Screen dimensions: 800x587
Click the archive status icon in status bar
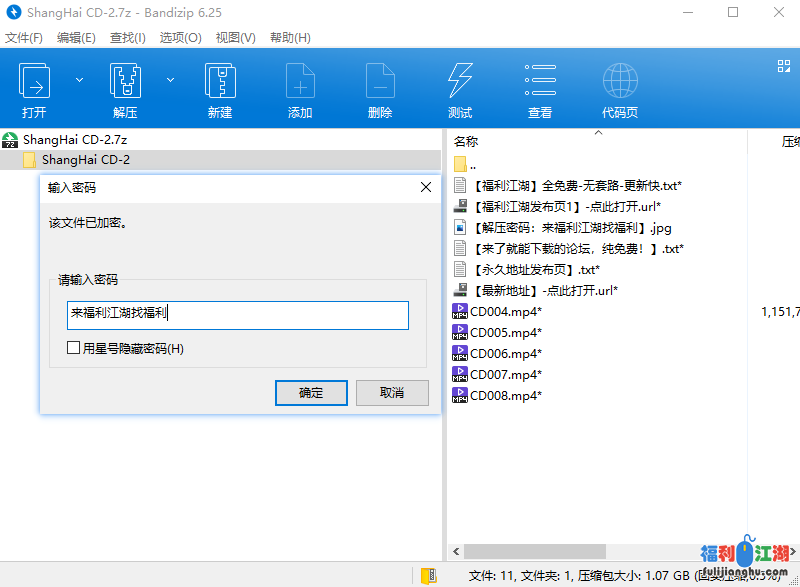(x=428, y=575)
